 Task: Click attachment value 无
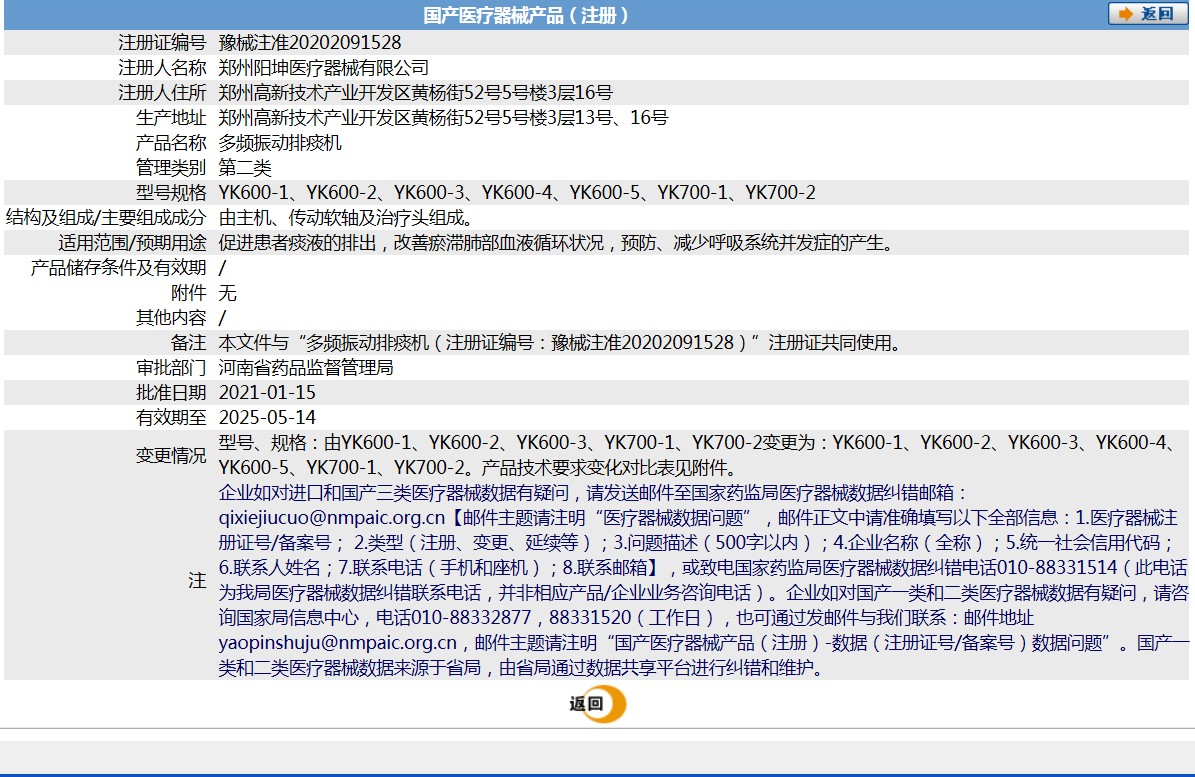point(227,293)
